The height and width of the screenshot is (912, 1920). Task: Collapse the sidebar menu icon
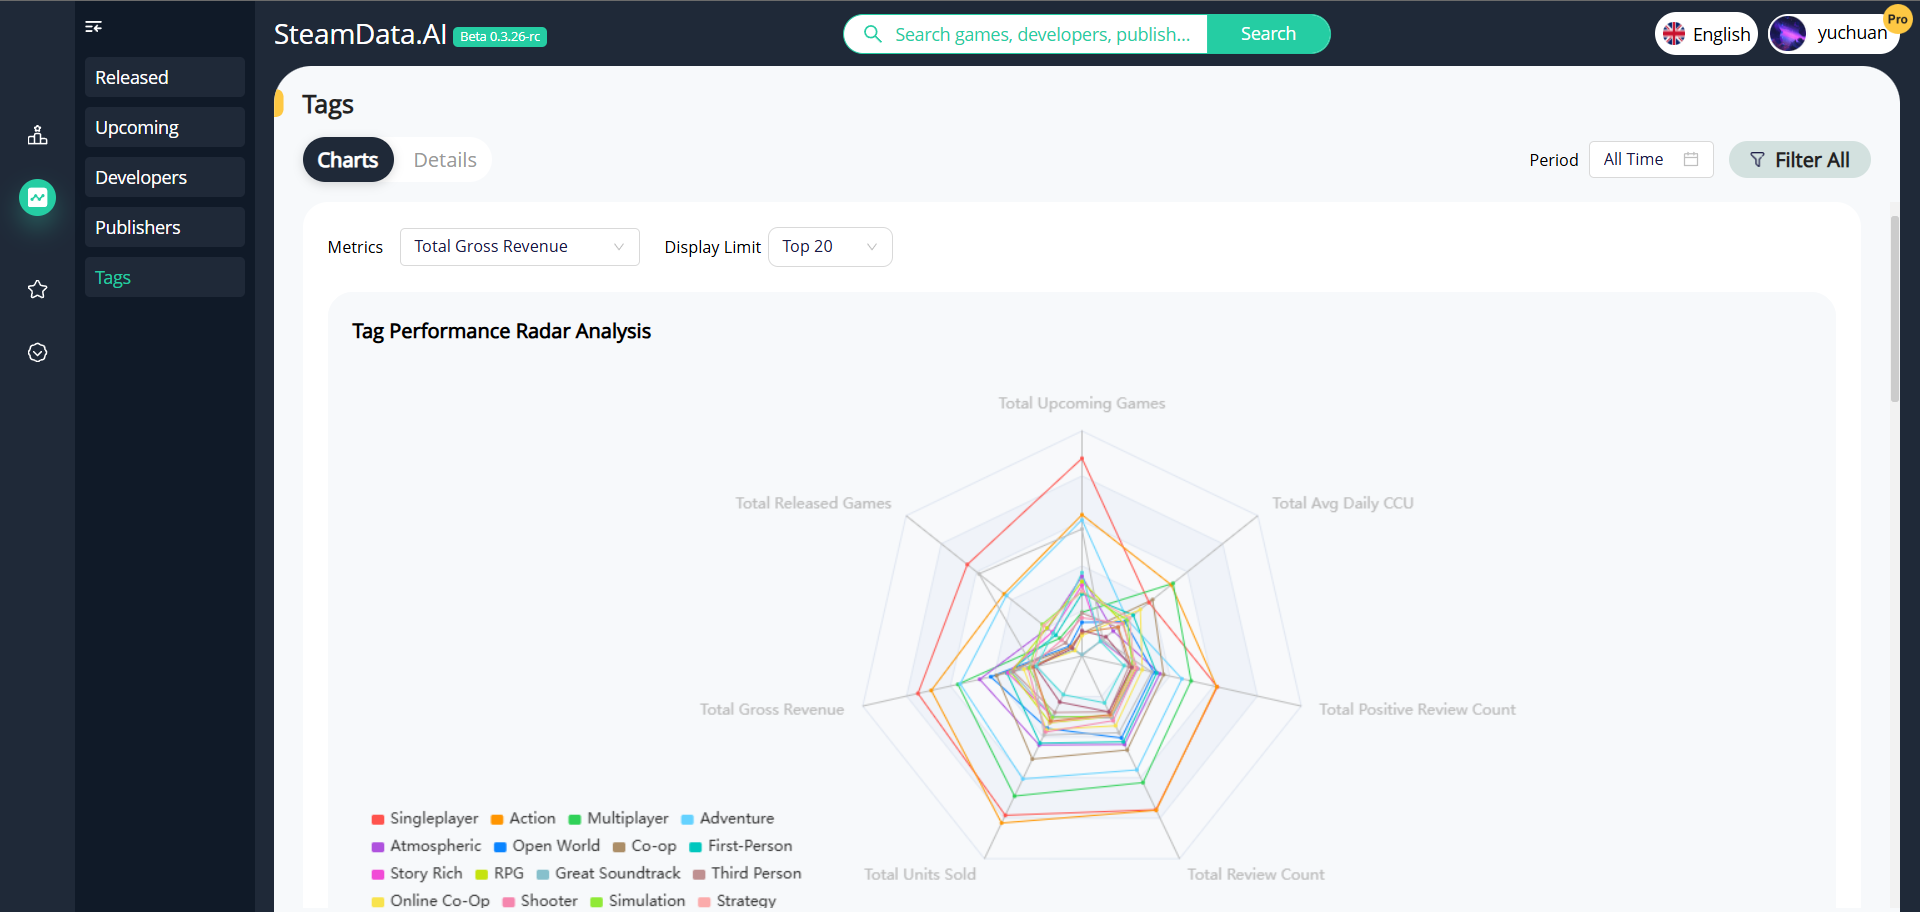coord(94,27)
